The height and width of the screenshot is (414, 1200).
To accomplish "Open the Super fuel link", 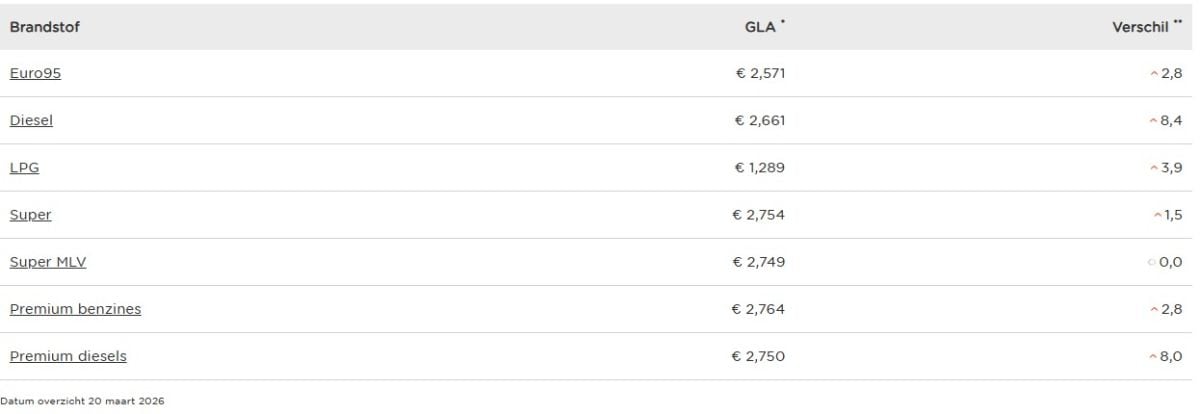I will [x=30, y=215].
